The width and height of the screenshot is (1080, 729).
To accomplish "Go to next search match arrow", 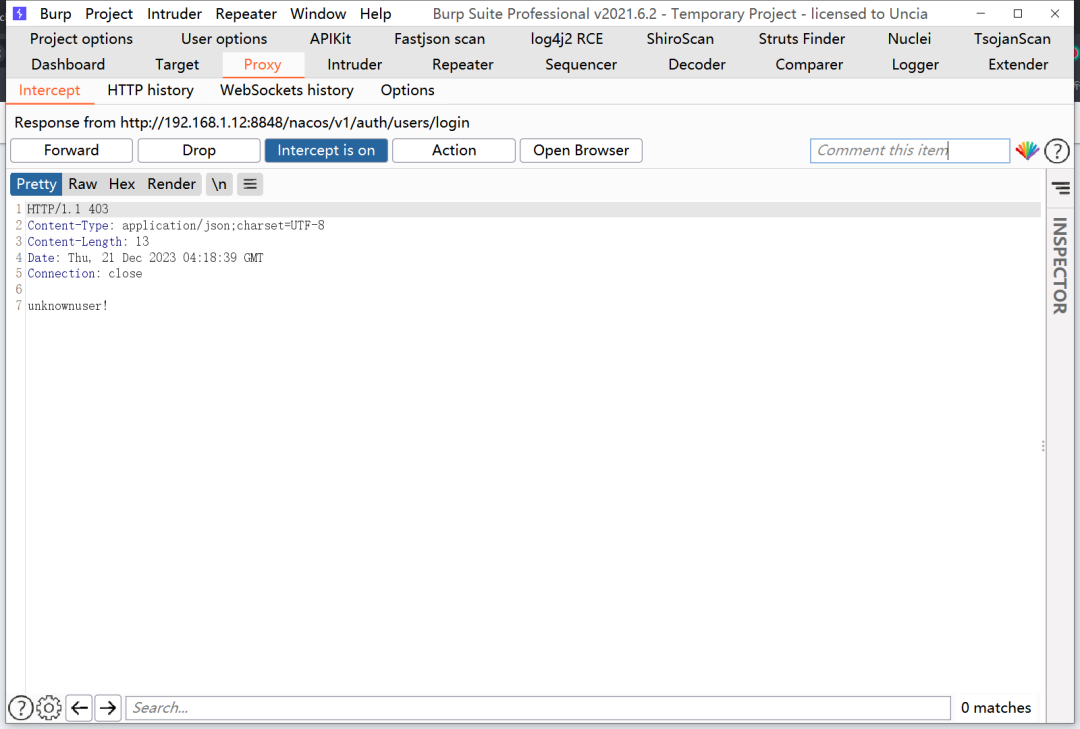I will click(108, 708).
